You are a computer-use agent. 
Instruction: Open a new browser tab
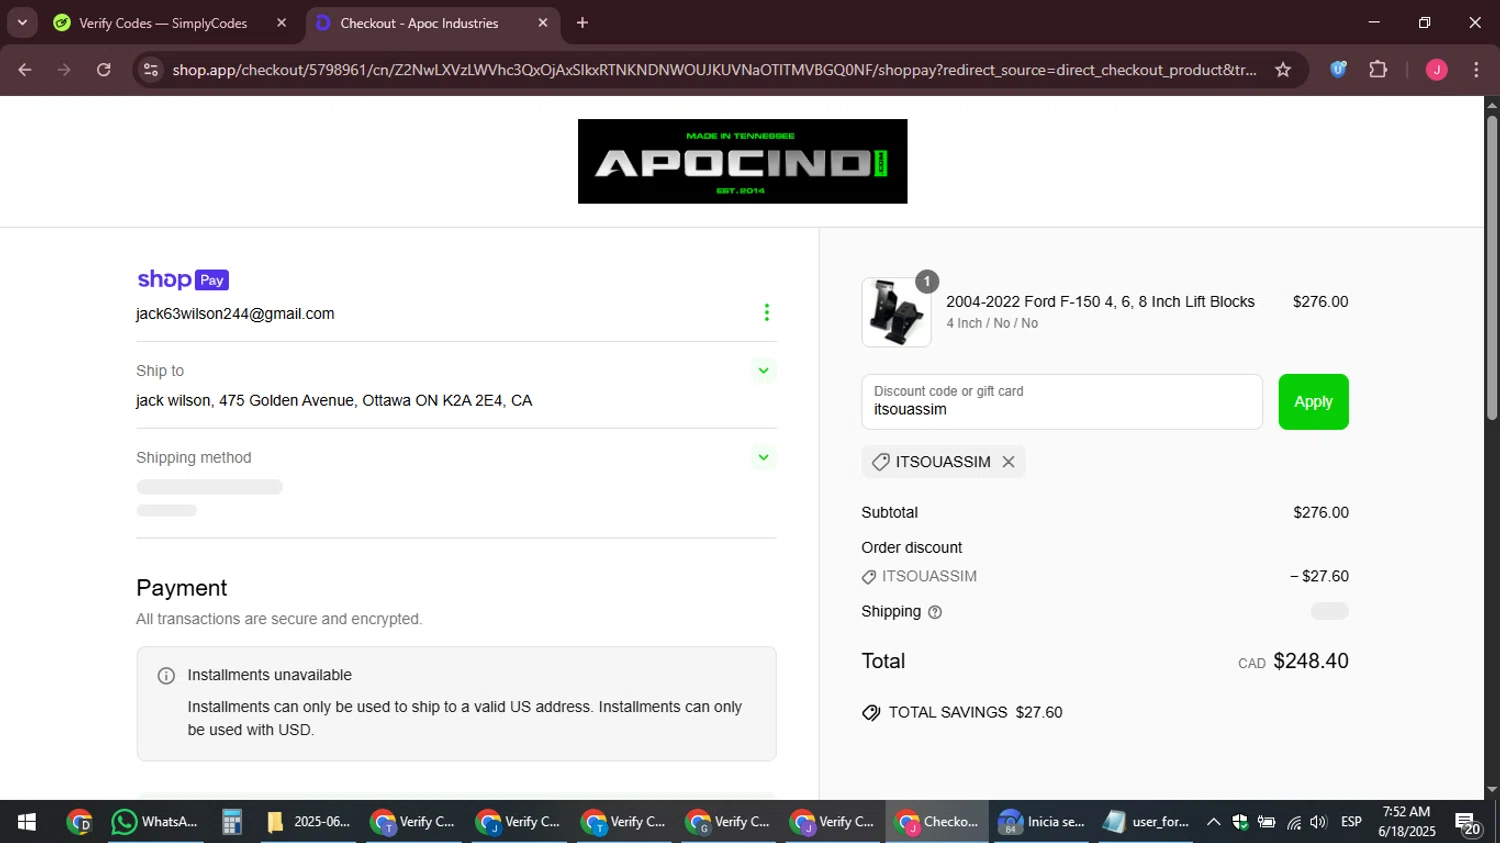[x=582, y=23]
